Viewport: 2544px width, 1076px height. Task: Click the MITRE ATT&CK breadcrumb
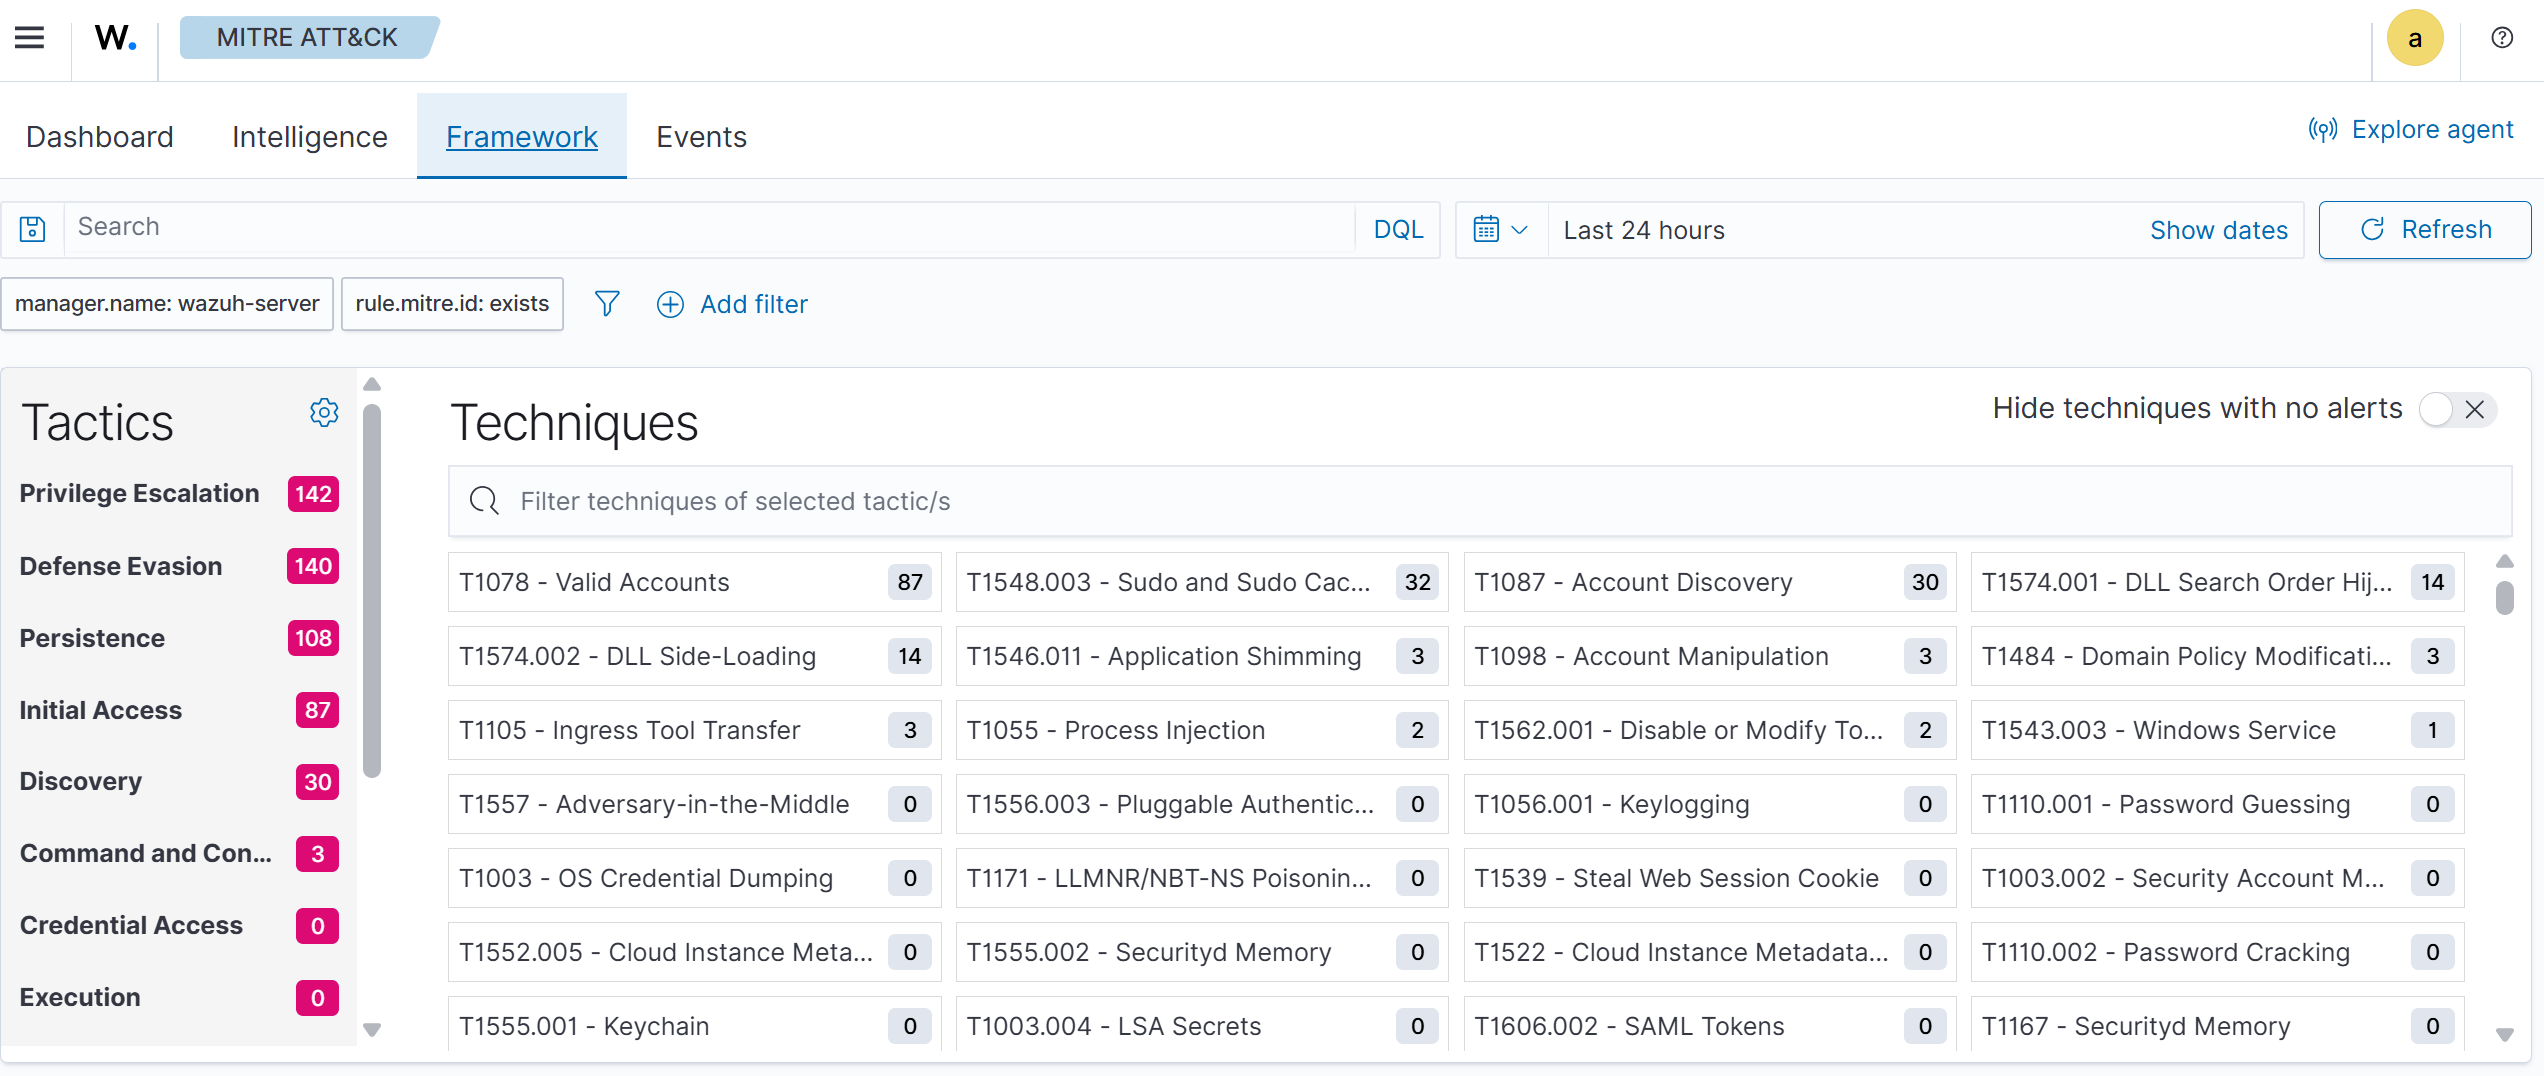click(x=308, y=38)
